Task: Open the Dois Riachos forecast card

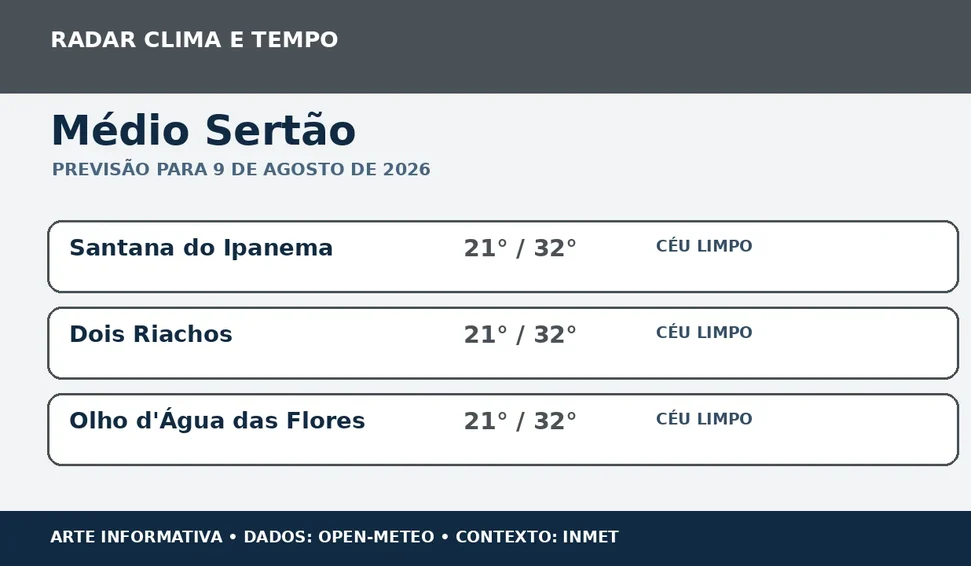Action: pyautogui.click(x=503, y=343)
